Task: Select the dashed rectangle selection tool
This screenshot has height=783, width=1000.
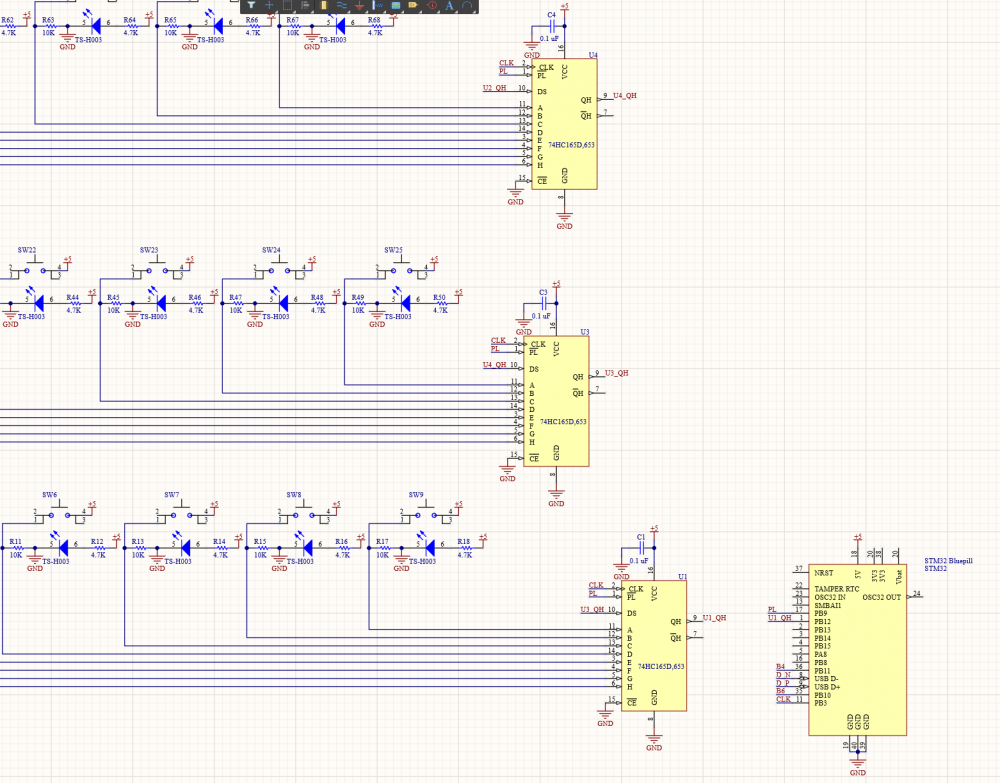Action: point(287,6)
